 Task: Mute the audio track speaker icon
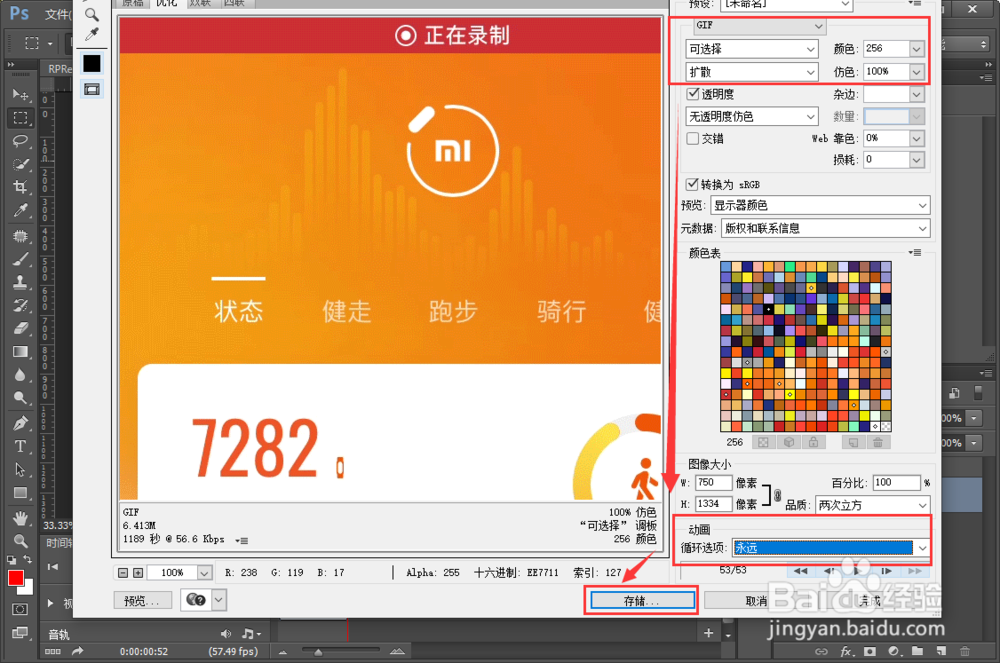pyautogui.click(x=226, y=634)
